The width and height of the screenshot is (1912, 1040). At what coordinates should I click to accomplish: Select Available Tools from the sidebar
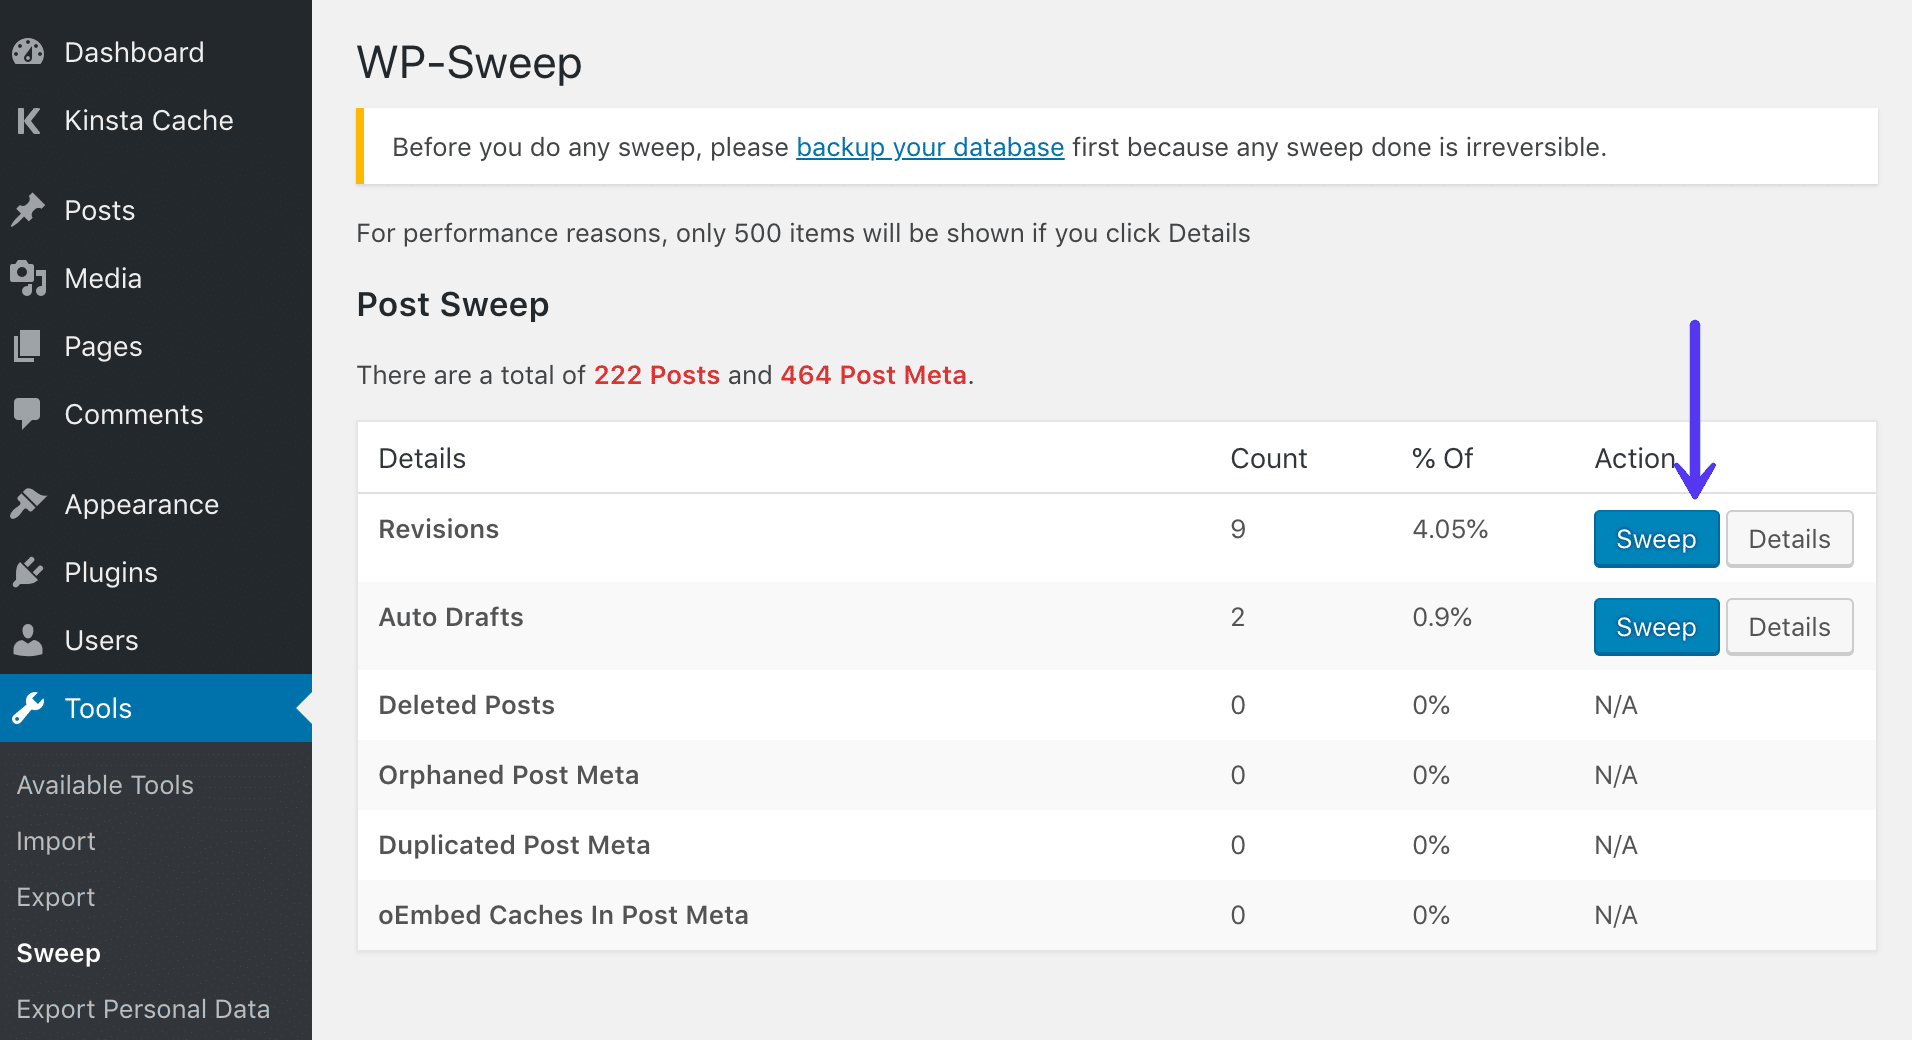pos(104,784)
